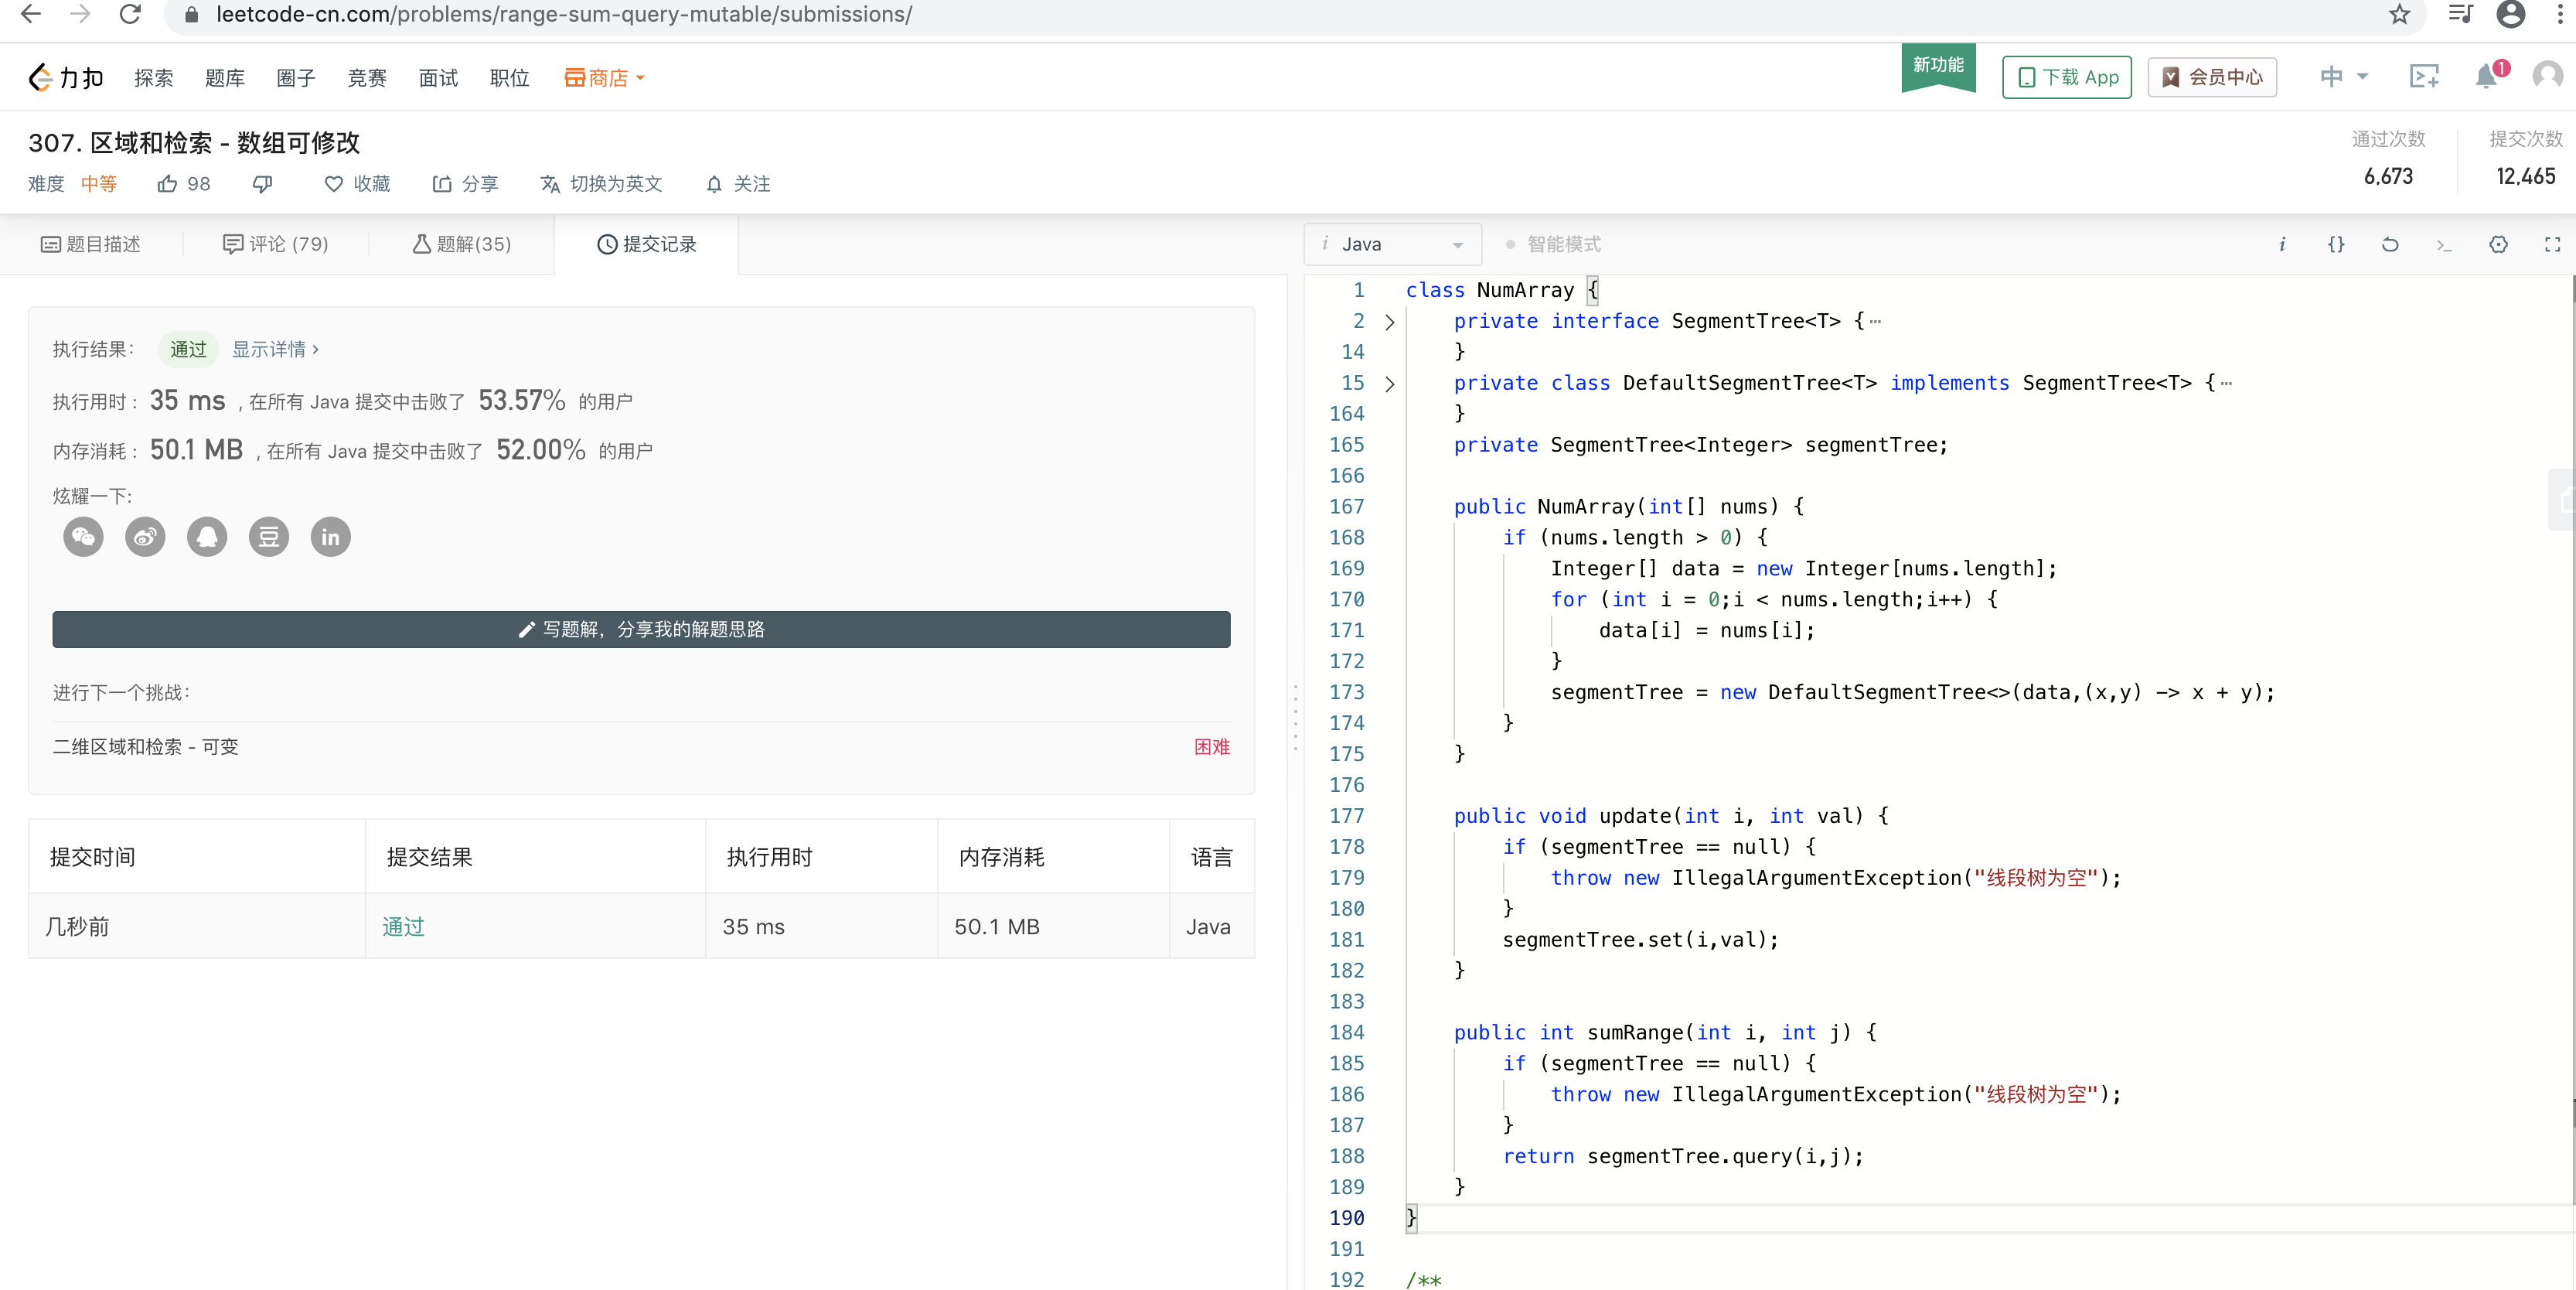Reload the page with refresh icon
This screenshot has height=1290, width=2576.
(x=130, y=14)
